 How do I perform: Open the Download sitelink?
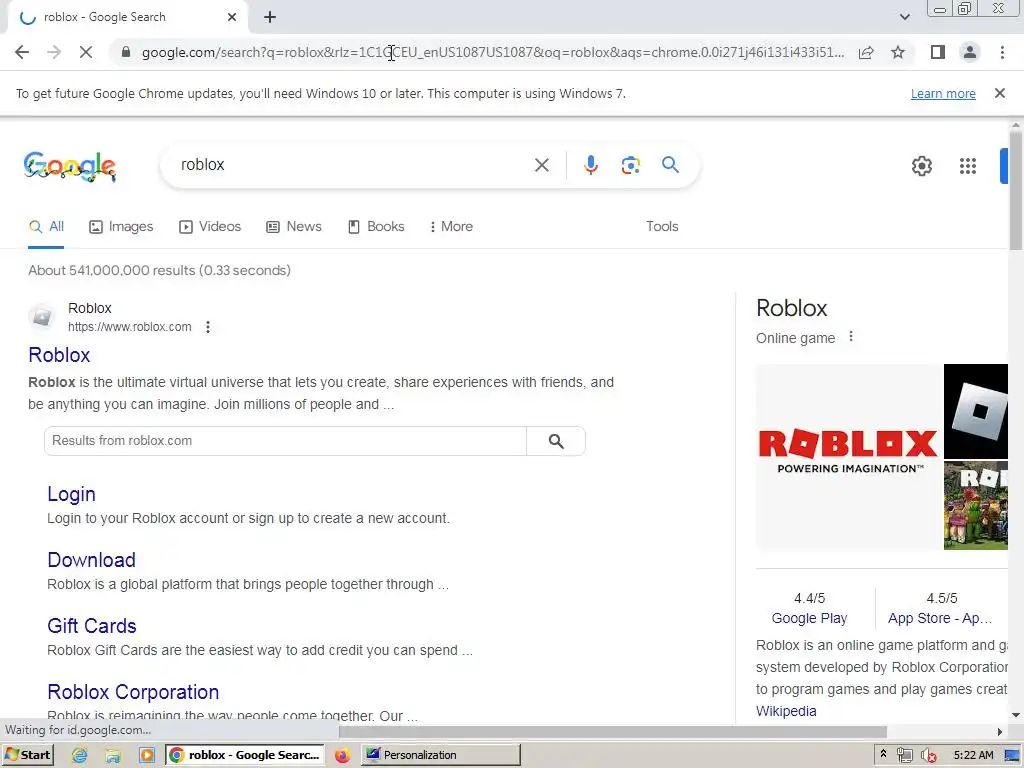91,560
